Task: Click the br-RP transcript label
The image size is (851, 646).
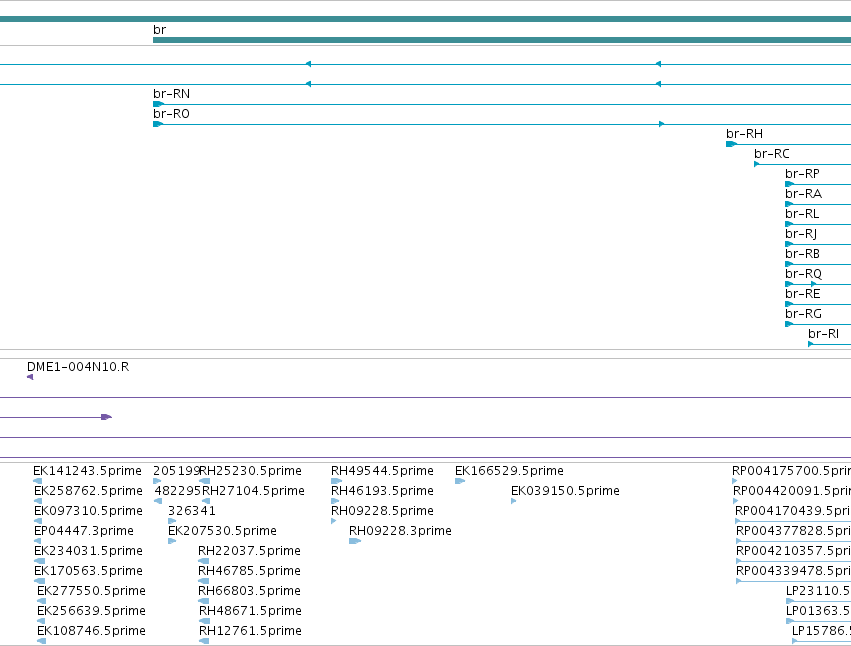Action: point(802,174)
